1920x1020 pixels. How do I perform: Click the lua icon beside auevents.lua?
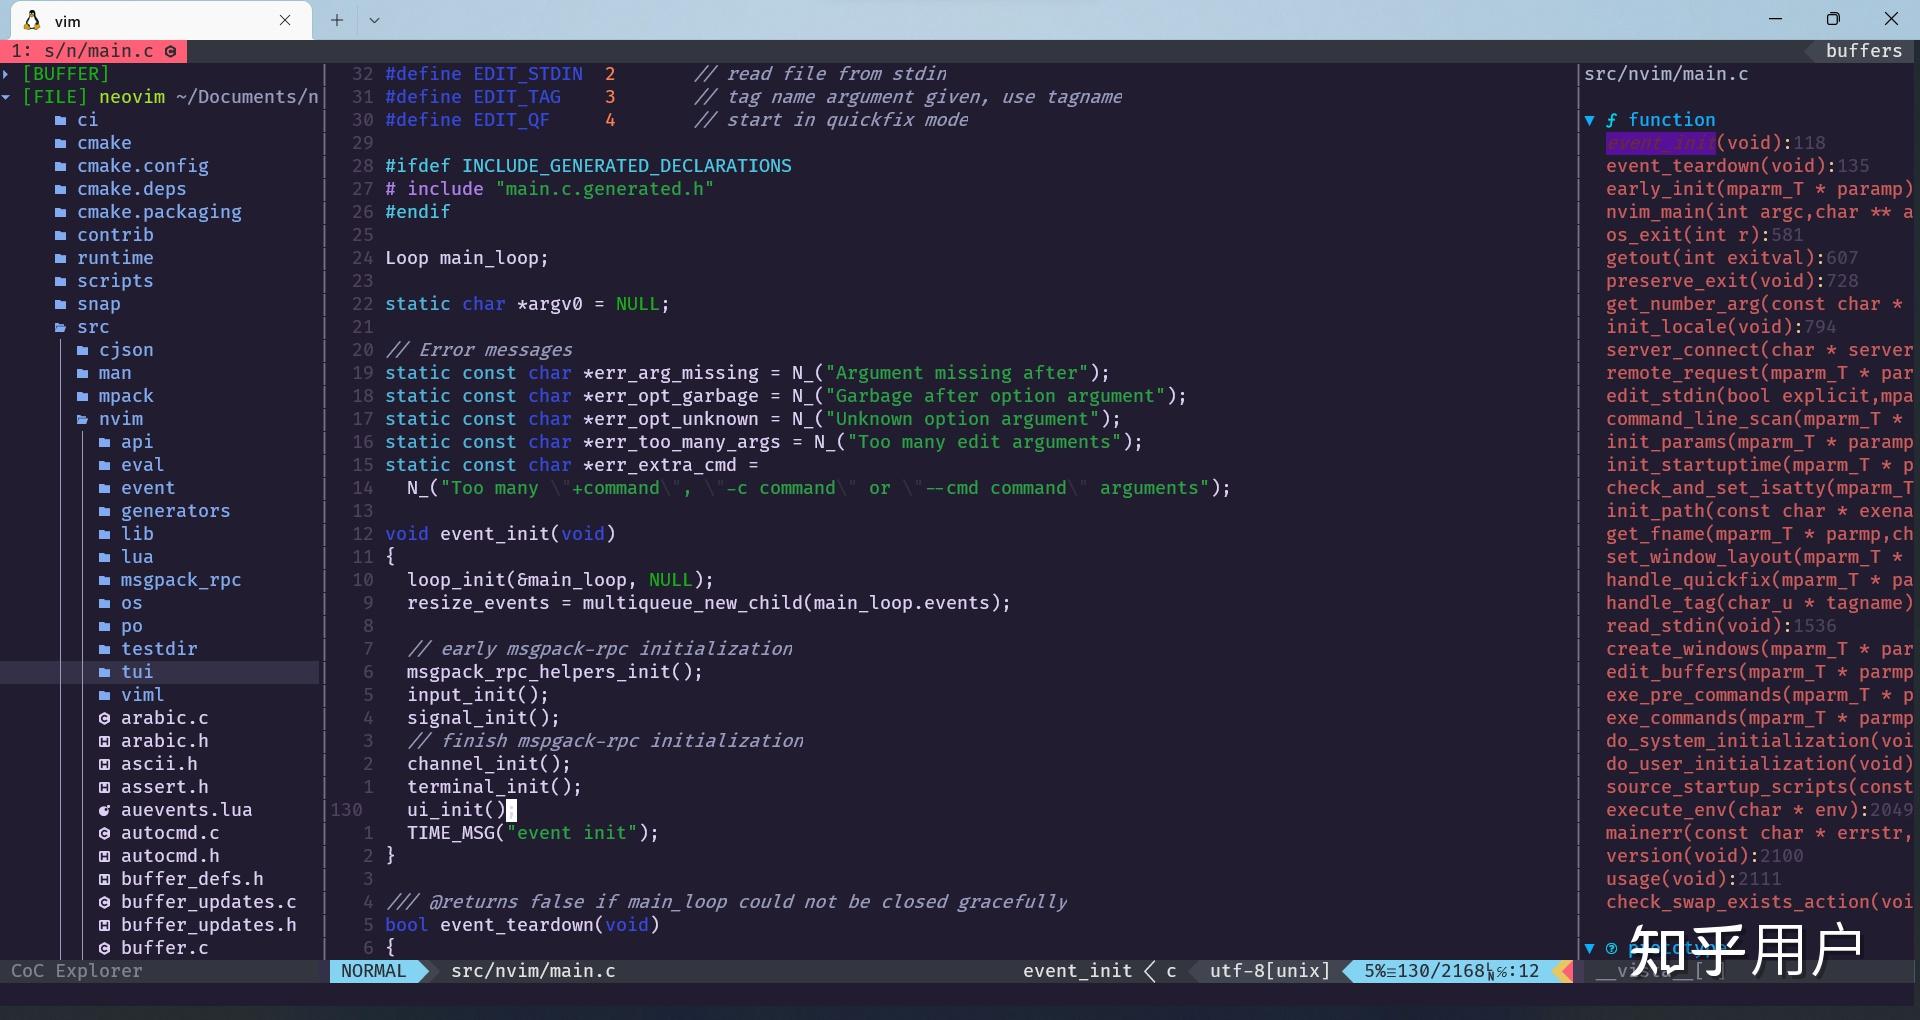click(106, 810)
